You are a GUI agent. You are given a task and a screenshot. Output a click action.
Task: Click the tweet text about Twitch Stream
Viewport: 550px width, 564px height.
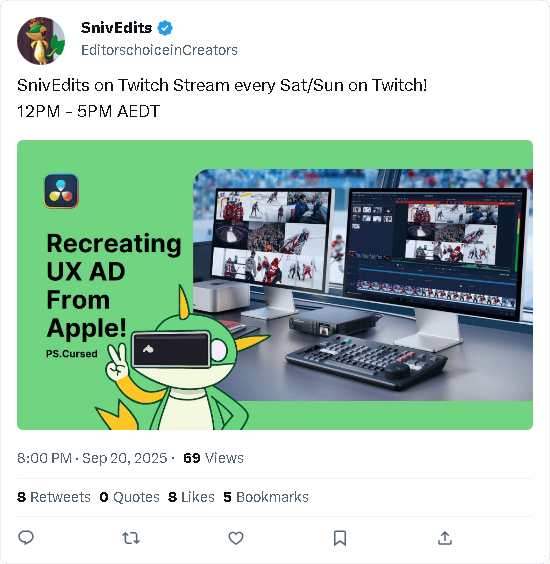pyautogui.click(x=222, y=86)
